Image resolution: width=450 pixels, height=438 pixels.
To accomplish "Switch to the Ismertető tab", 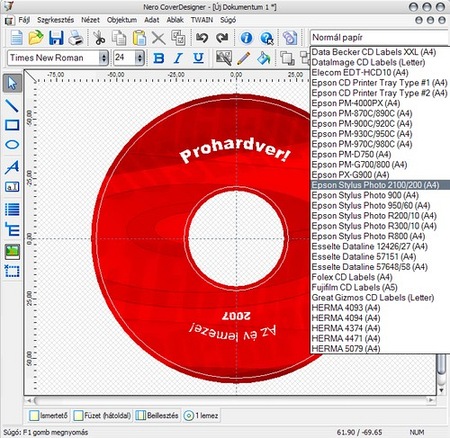I will click(x=48, y=416).
